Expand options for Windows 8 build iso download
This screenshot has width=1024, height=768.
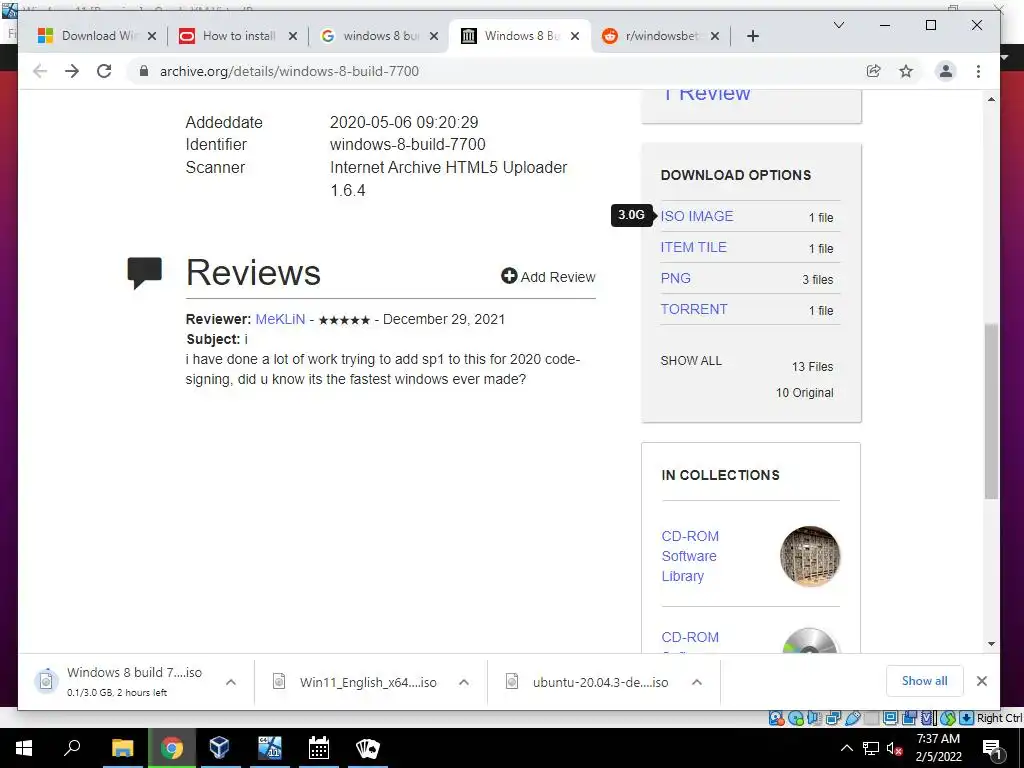231,682
